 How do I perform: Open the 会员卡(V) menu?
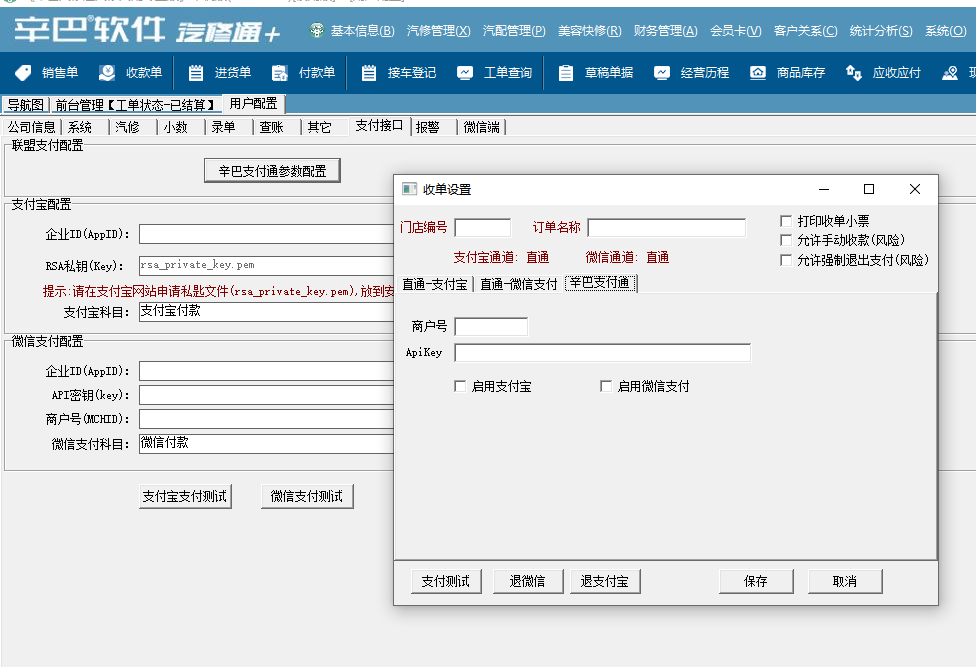pos(735,30)
